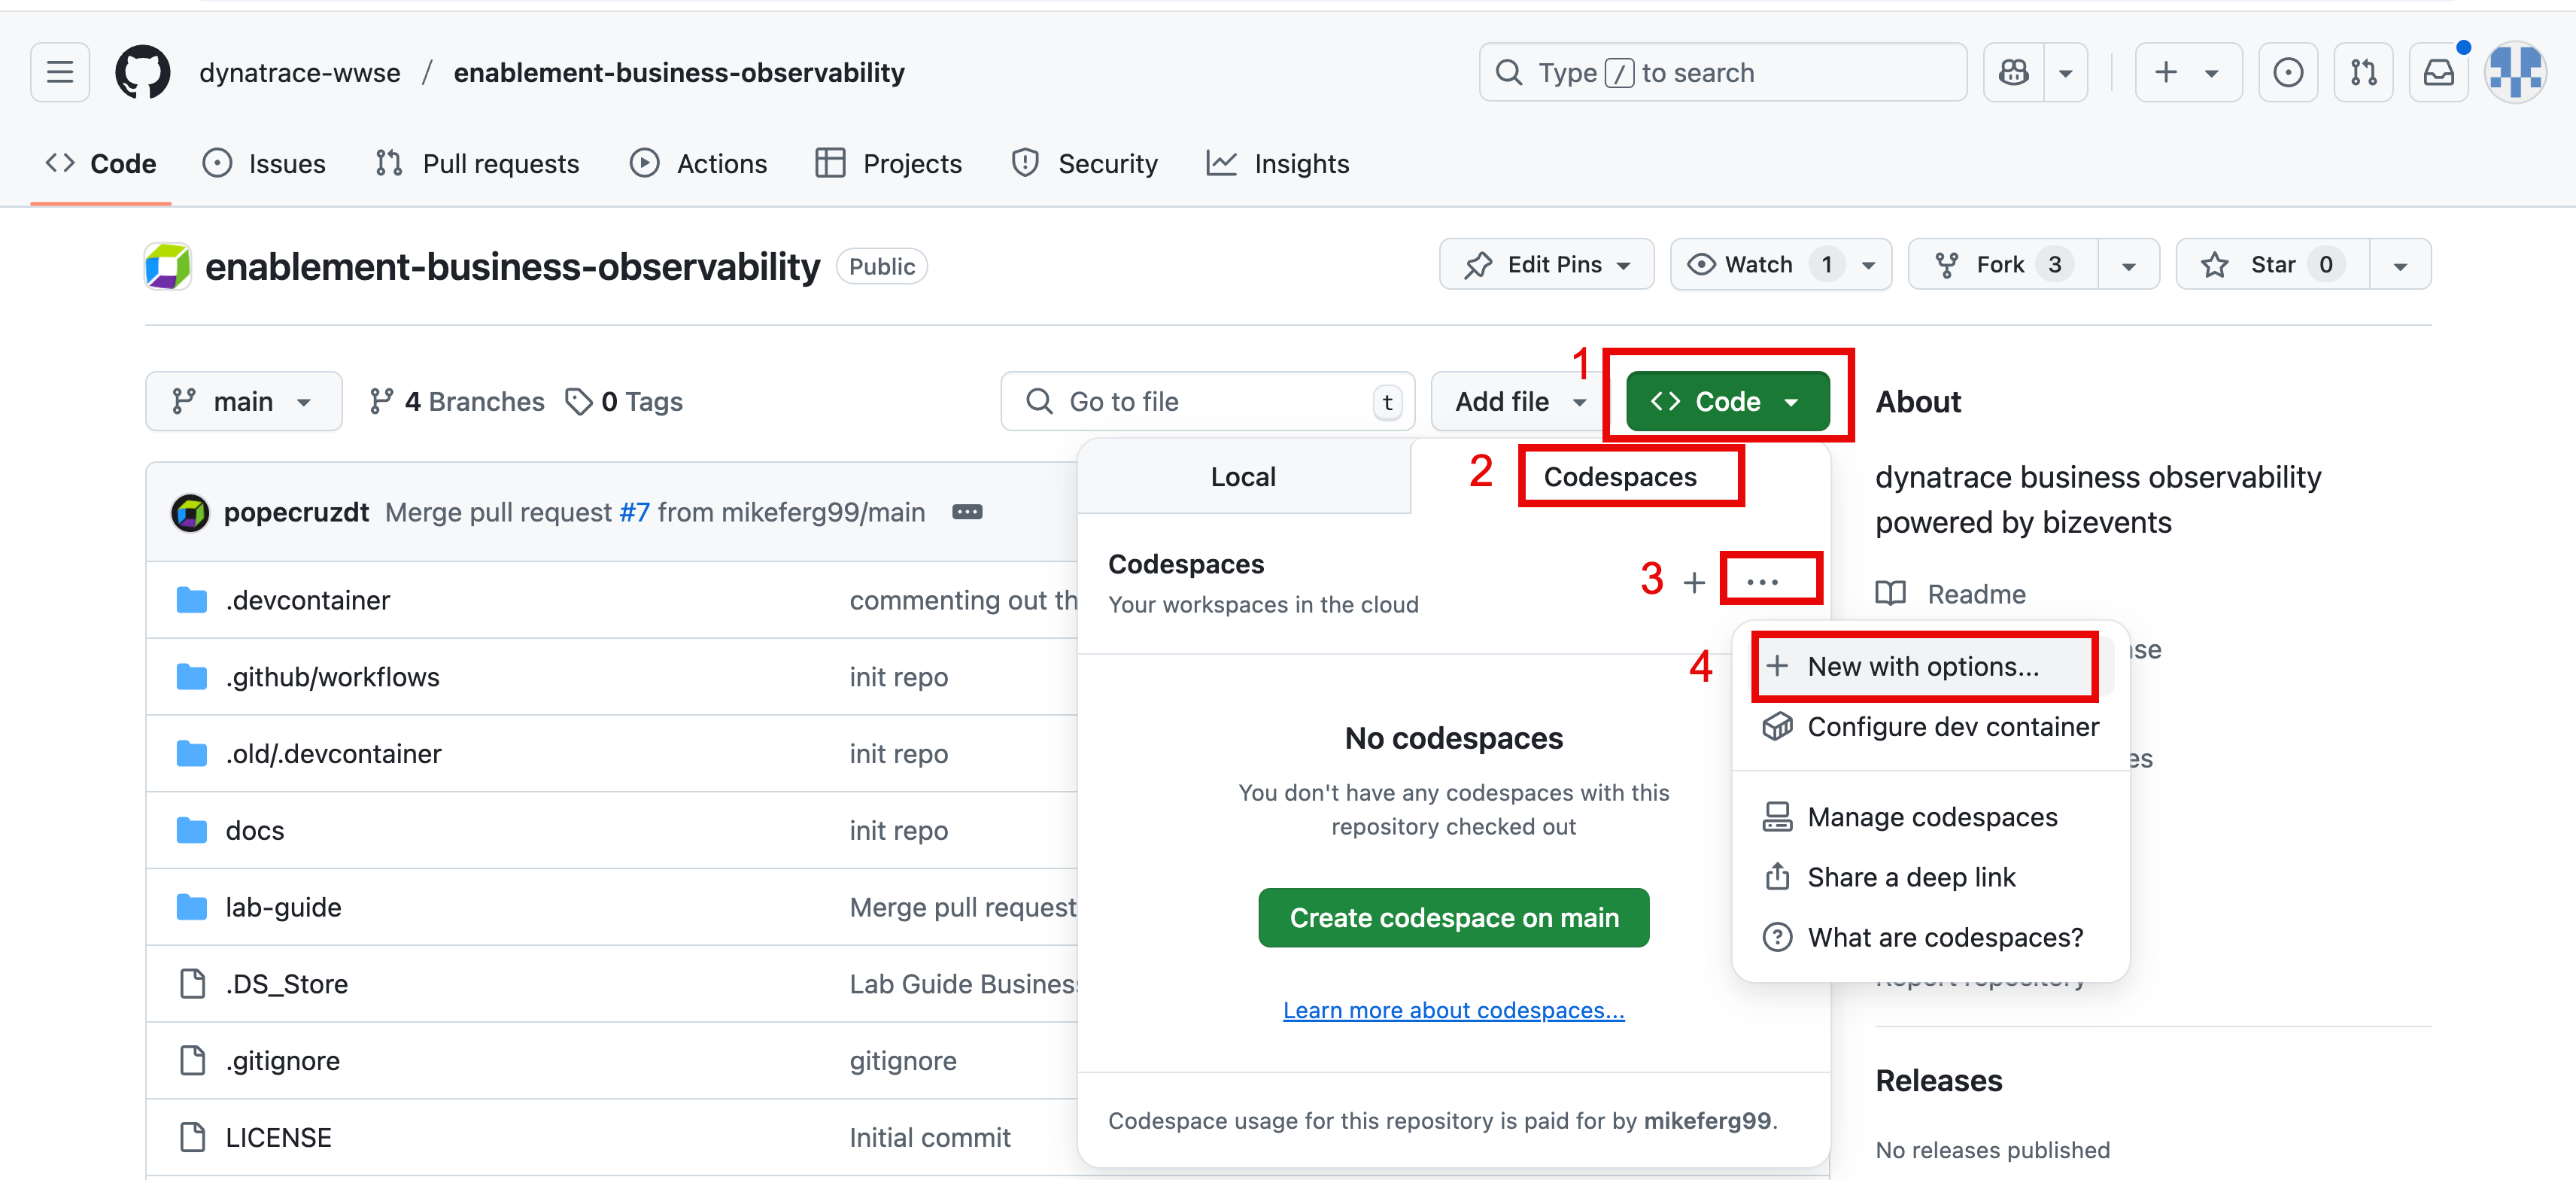Image resolution: width=2576 pixels, height=1180 pixels.
Task: Expand the Star lists dropdown arrow
Action: pos(2400,264)
